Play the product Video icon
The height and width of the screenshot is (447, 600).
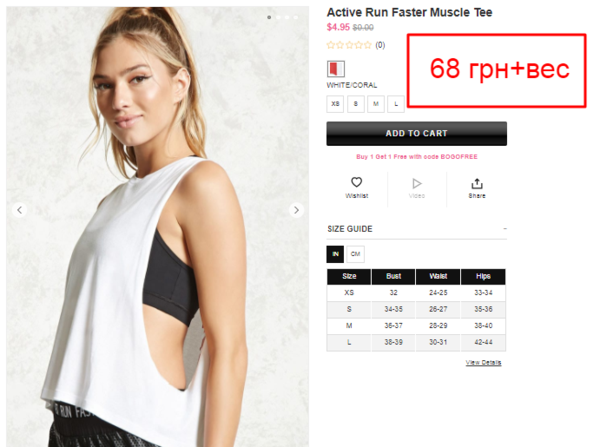(417, 184)
